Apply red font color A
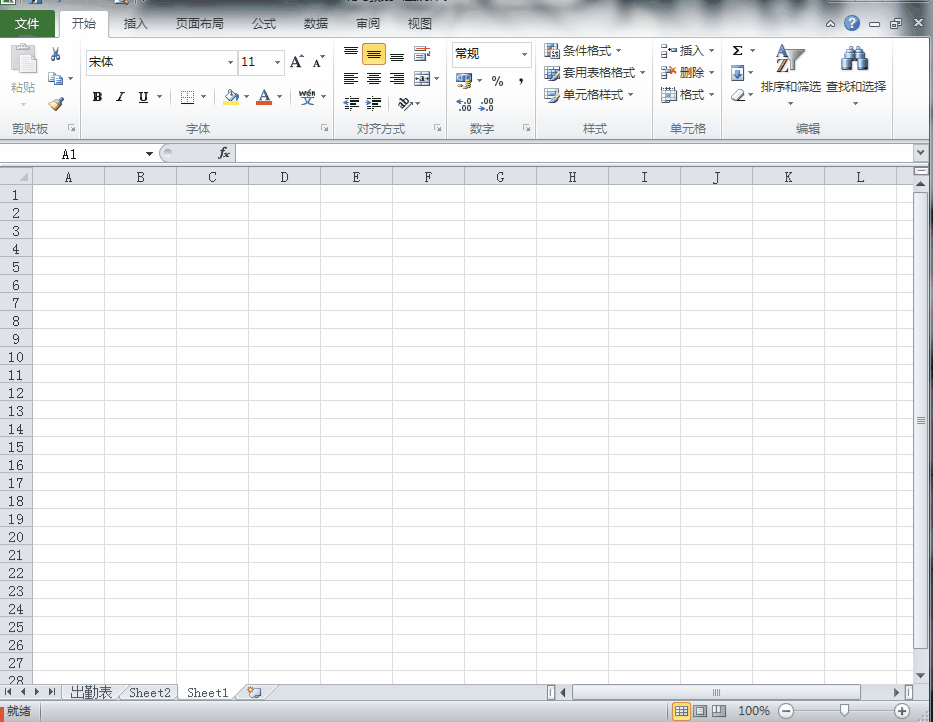 (x=264, y=96)
